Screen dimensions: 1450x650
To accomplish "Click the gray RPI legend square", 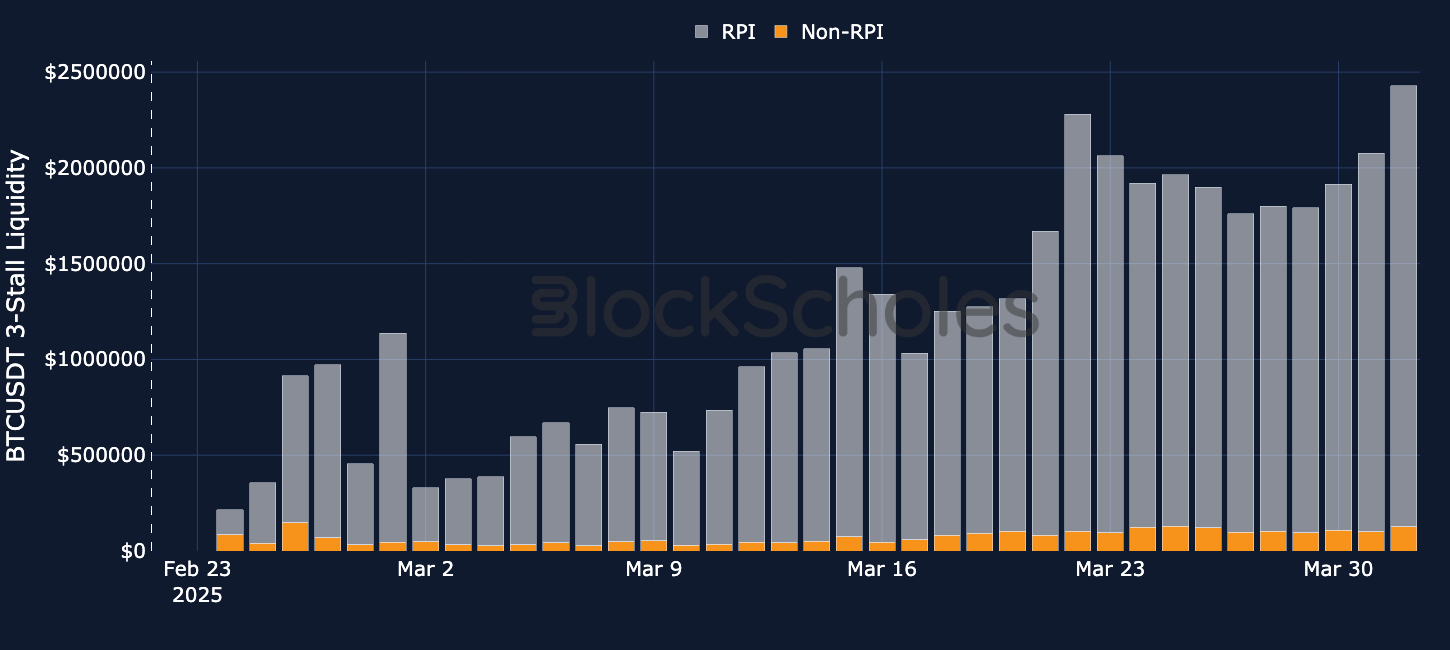I will (x=700, y=32).
